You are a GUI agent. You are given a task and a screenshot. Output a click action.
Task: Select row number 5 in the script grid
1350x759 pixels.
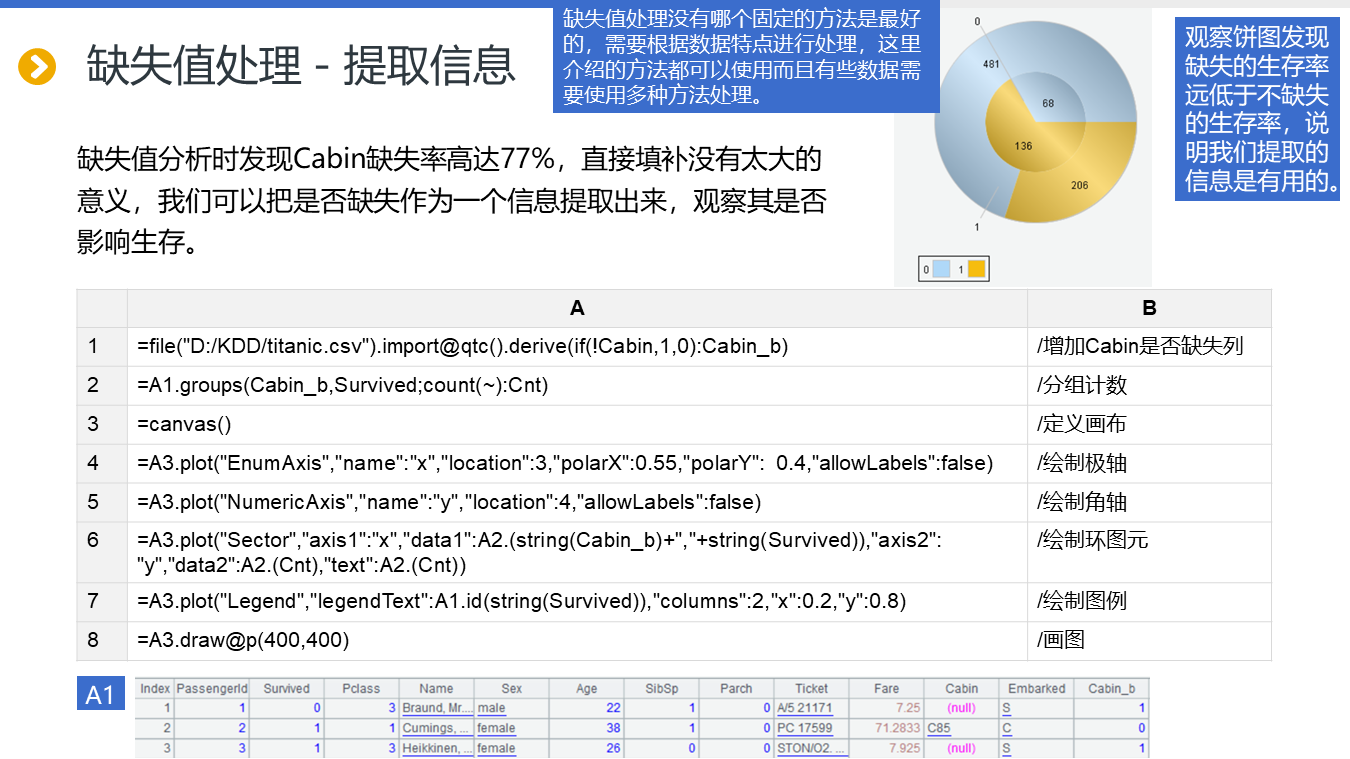click(x=102, y=502)
